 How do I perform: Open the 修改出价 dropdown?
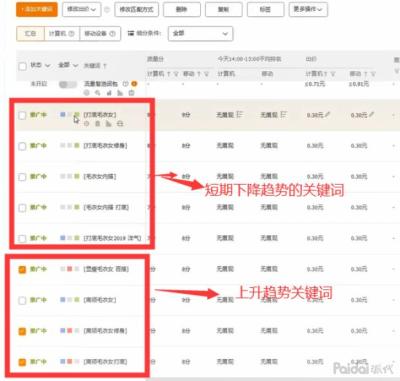(81, 9)
